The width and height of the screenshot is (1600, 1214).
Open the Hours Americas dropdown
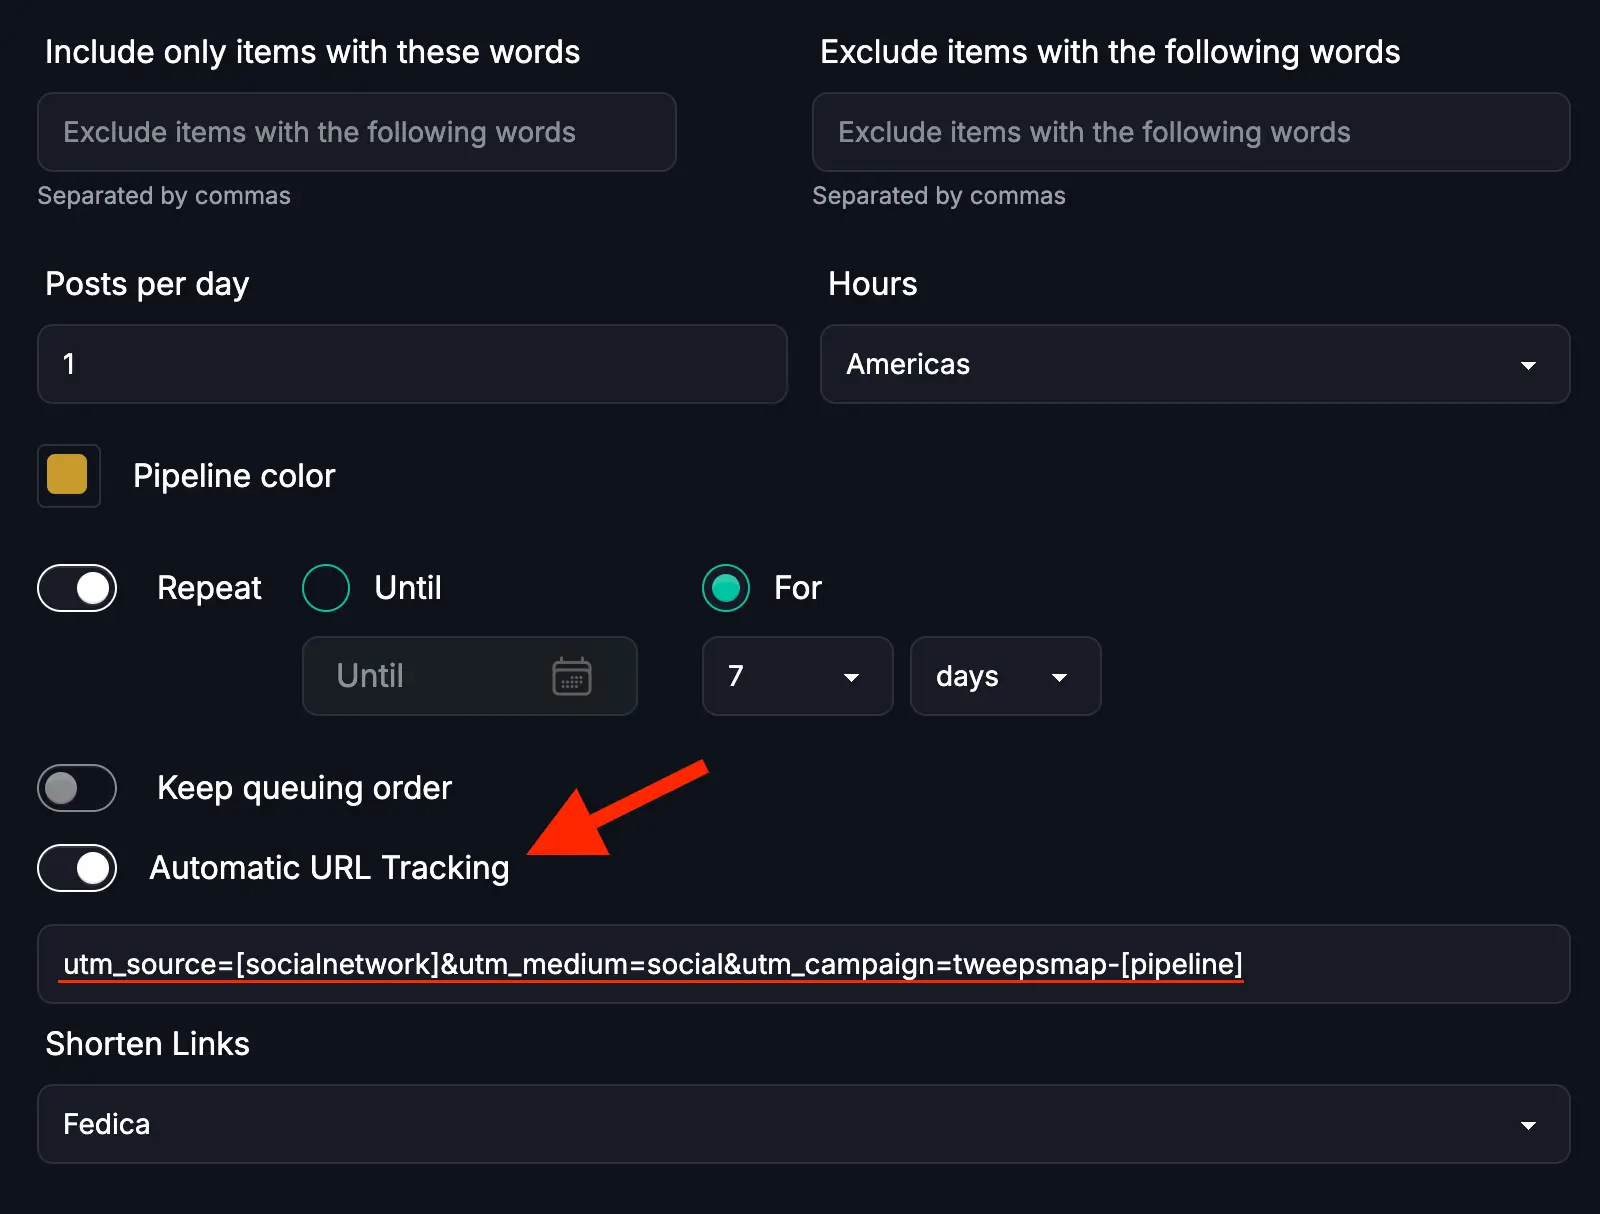[1194, 364]
